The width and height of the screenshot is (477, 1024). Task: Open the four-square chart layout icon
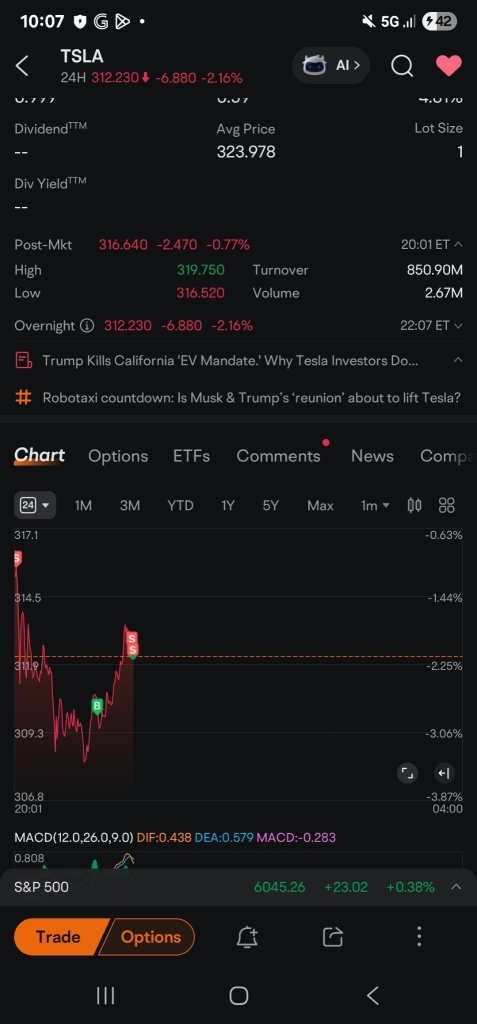click(x=447, y=505)
